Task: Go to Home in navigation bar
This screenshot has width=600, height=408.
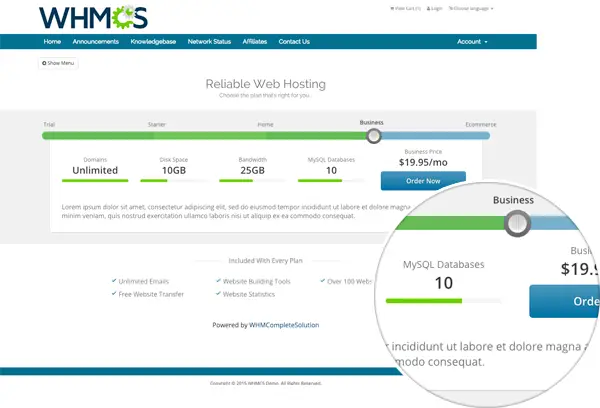Action: [x=52, y=41]
